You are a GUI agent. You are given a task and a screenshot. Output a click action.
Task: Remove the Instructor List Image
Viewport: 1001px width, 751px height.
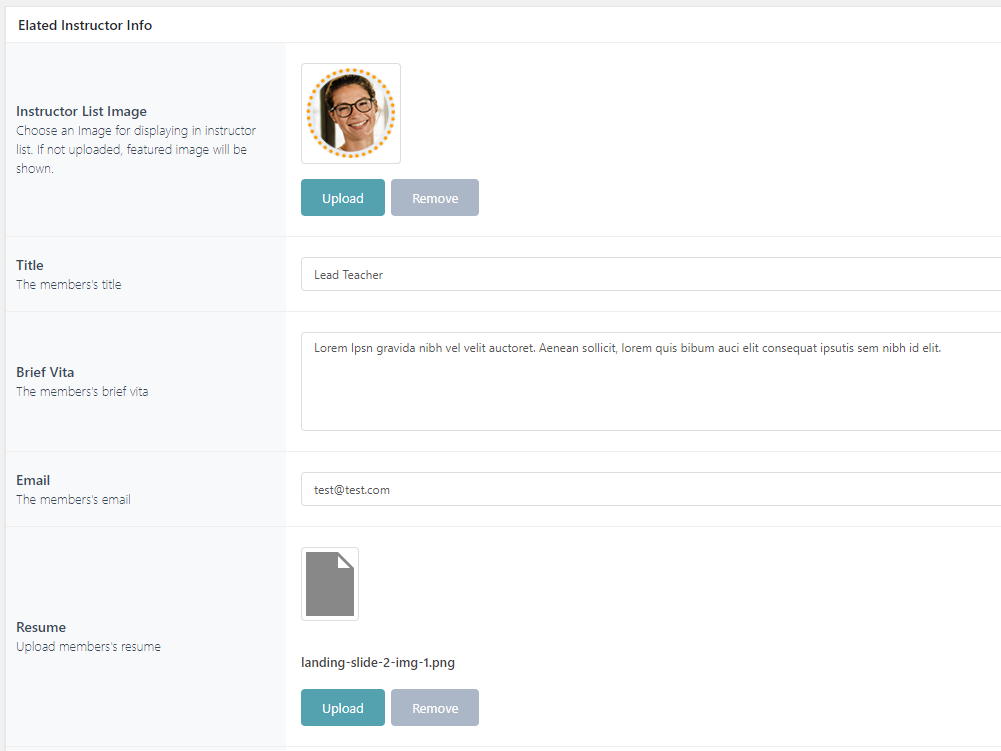pos(435,198)
